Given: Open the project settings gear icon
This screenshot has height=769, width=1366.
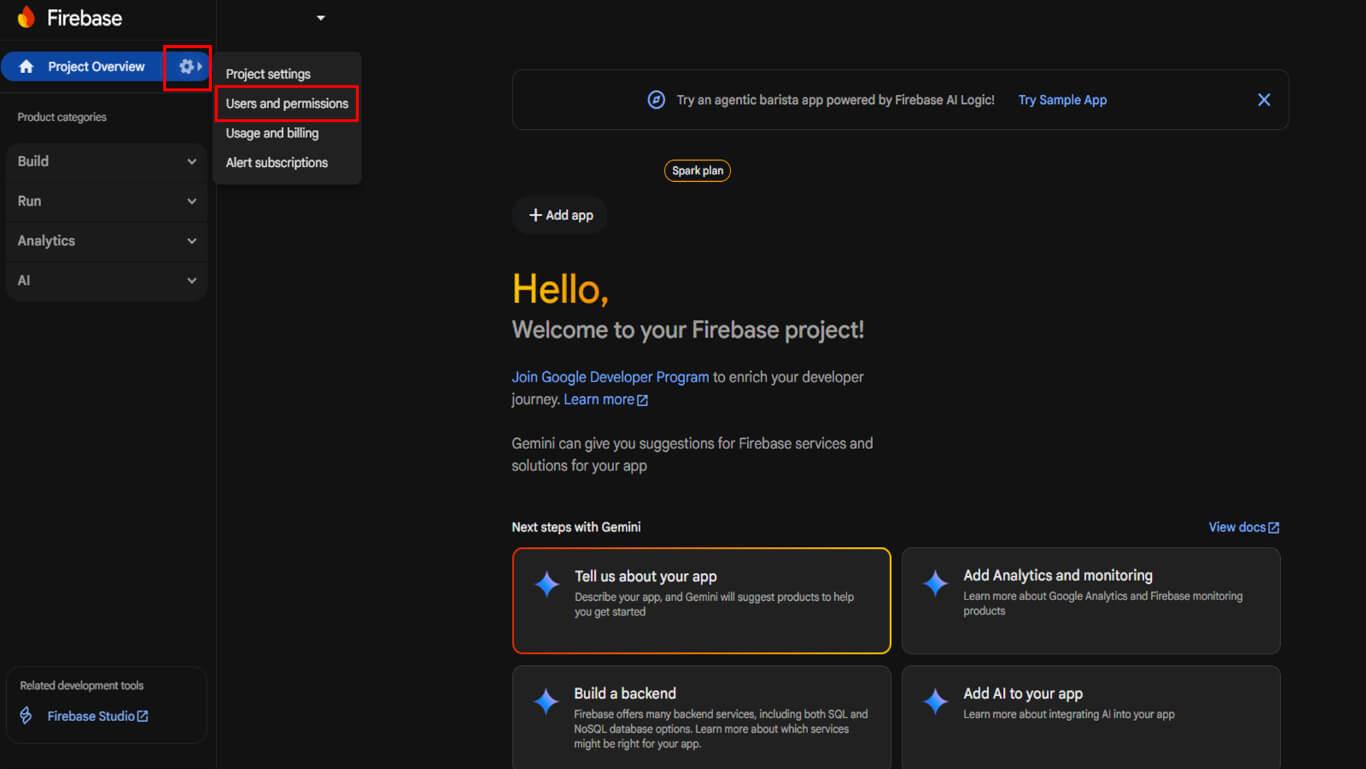Looking at the screenshot, I should (x=186, y=67).
